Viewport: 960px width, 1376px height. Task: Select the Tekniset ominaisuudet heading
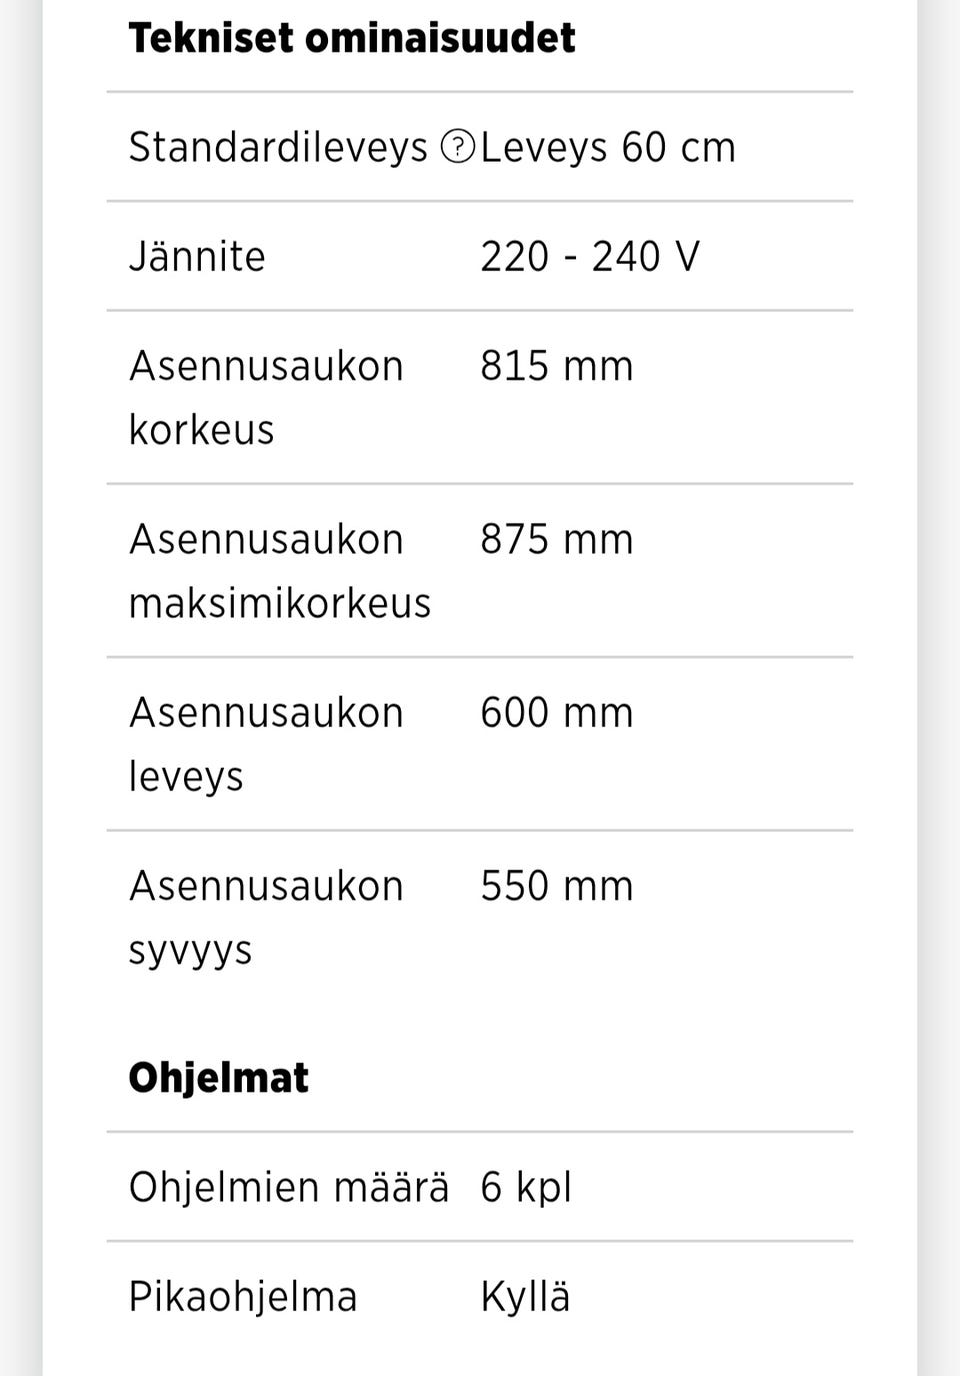pos(352,38)
